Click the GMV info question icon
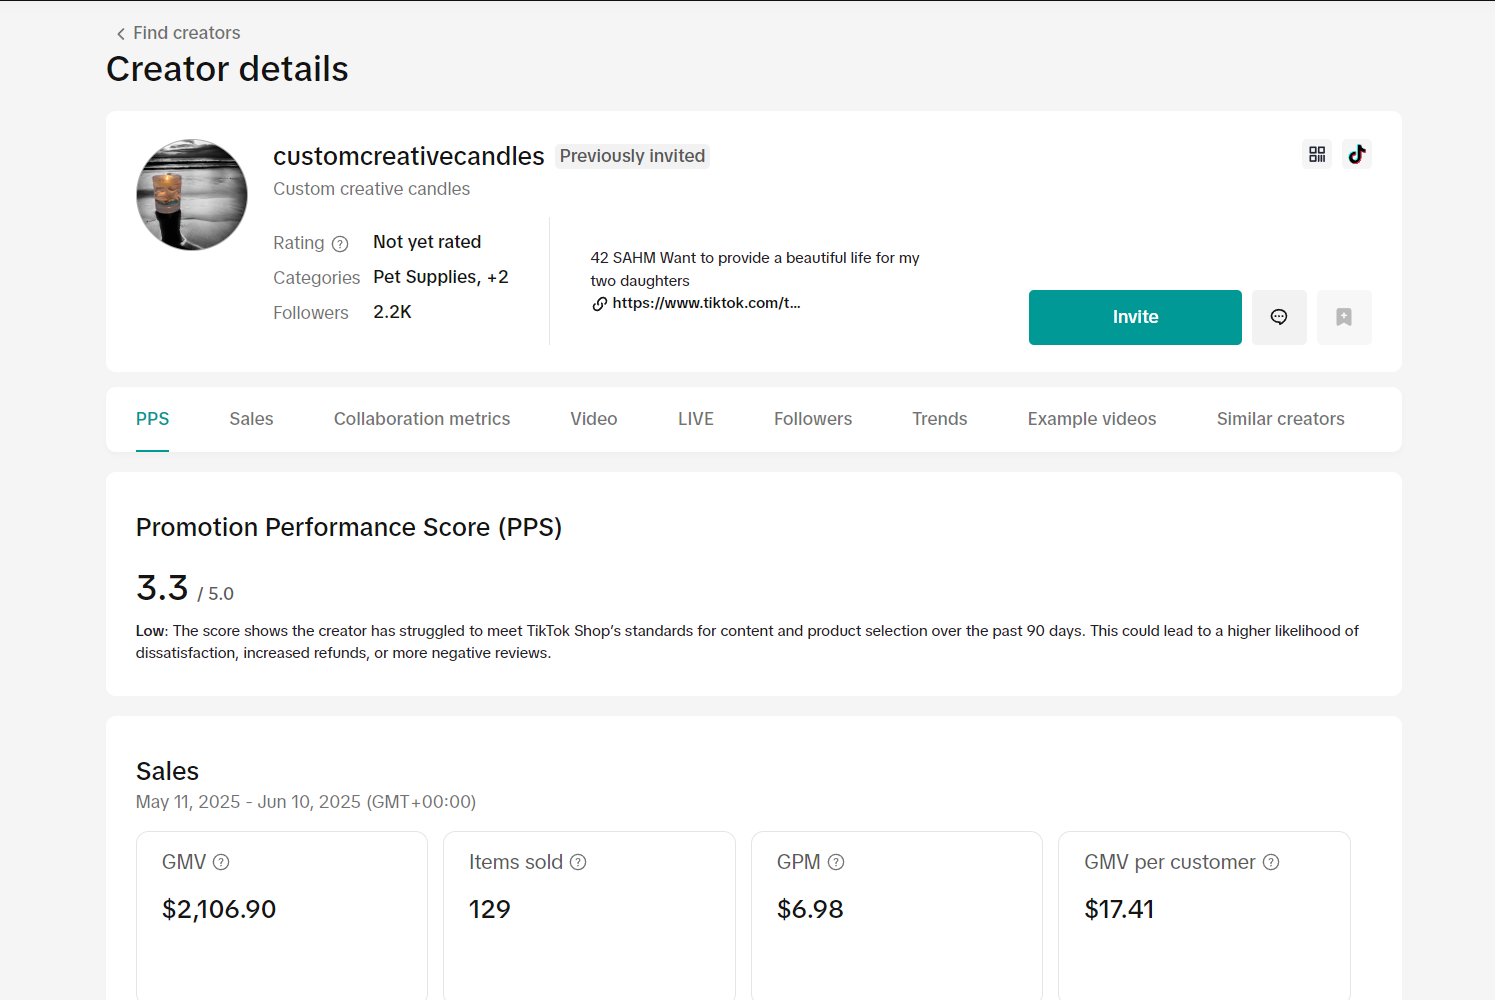The image size is (1495, 1000). 221,862
